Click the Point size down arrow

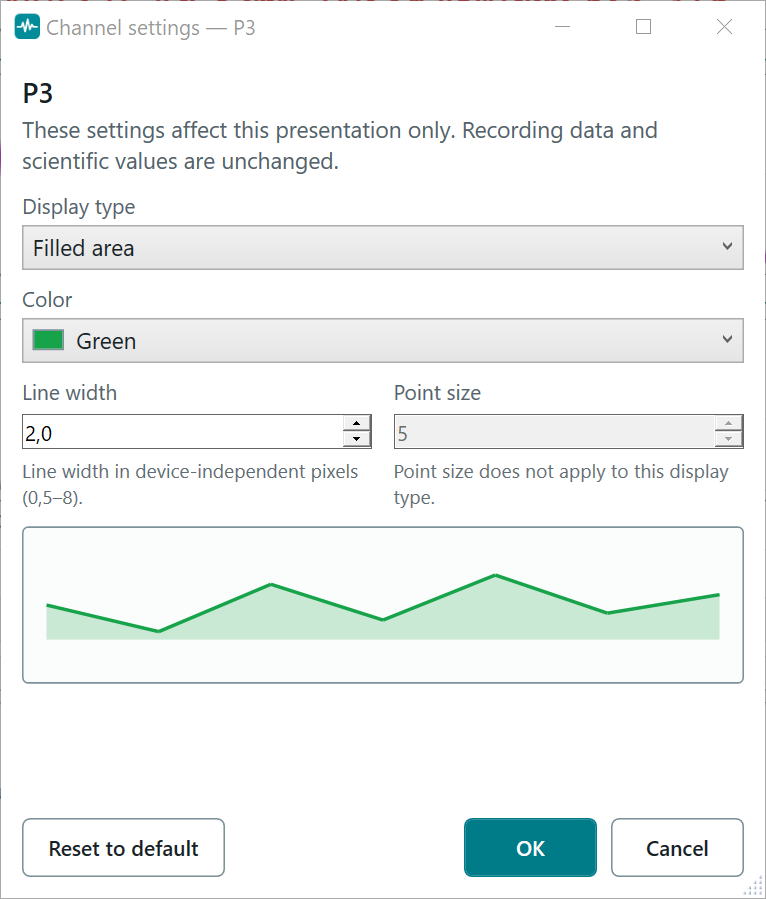(728, 439)
